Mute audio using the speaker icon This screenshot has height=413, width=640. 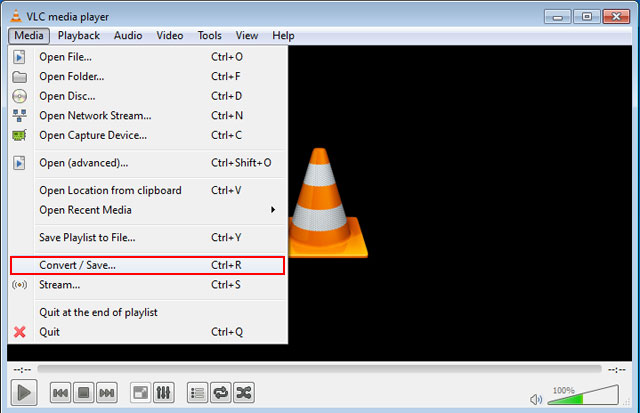pos(536,399)
